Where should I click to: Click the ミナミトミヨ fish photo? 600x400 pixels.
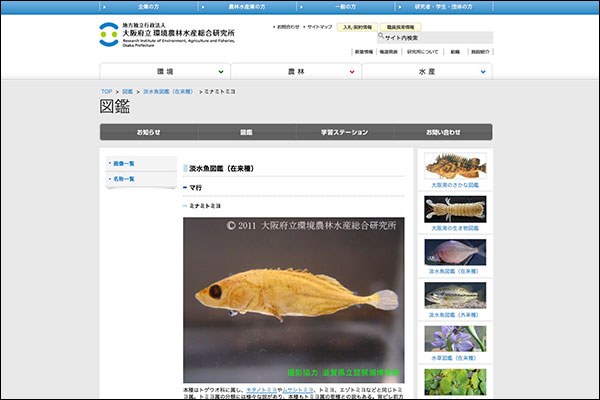point(293,300)
